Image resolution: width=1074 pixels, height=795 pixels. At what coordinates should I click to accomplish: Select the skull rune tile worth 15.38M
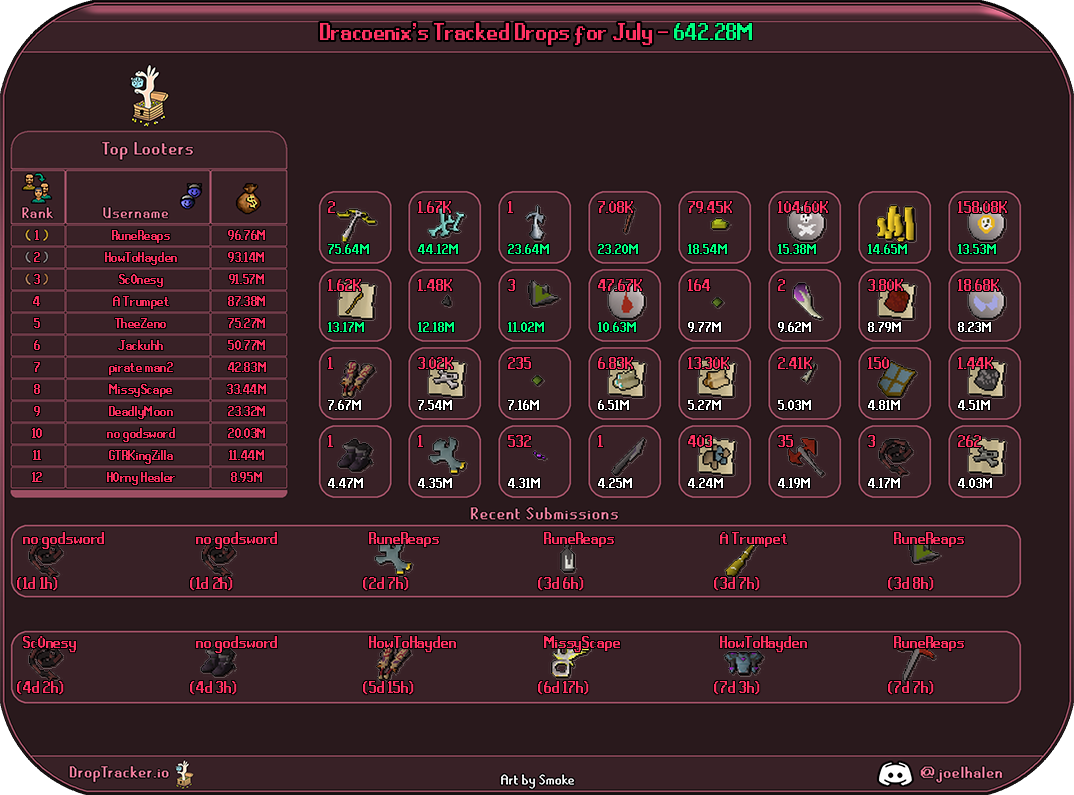804,227
